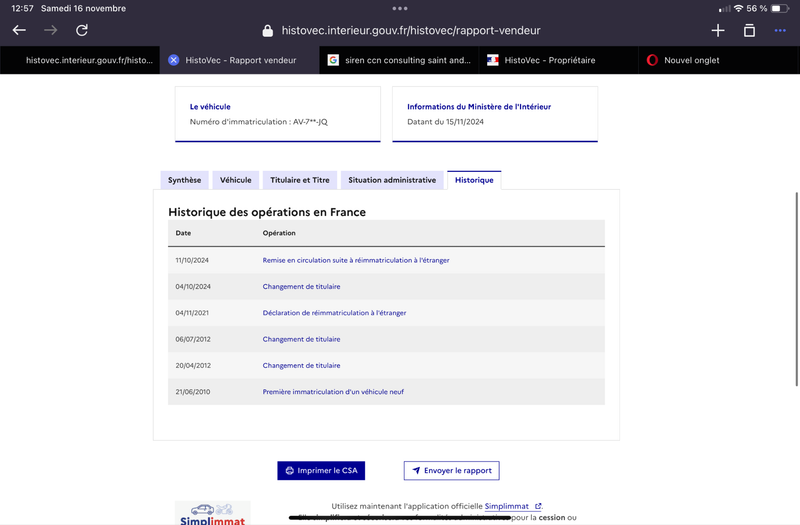Click the Le véhicule card heading
Viewport: 800px width, 525px height.
click(210, 107)
